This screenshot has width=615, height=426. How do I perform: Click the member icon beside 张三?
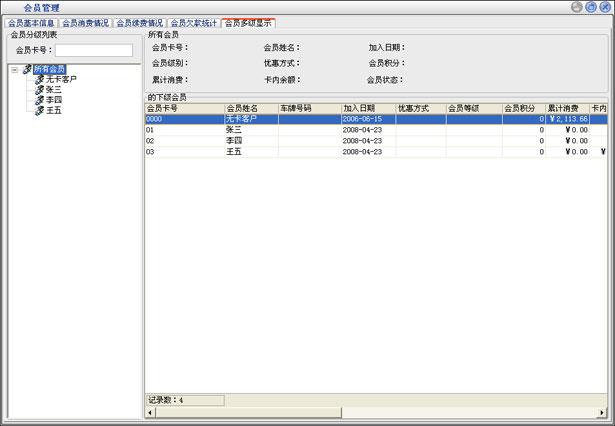(39, 89)
